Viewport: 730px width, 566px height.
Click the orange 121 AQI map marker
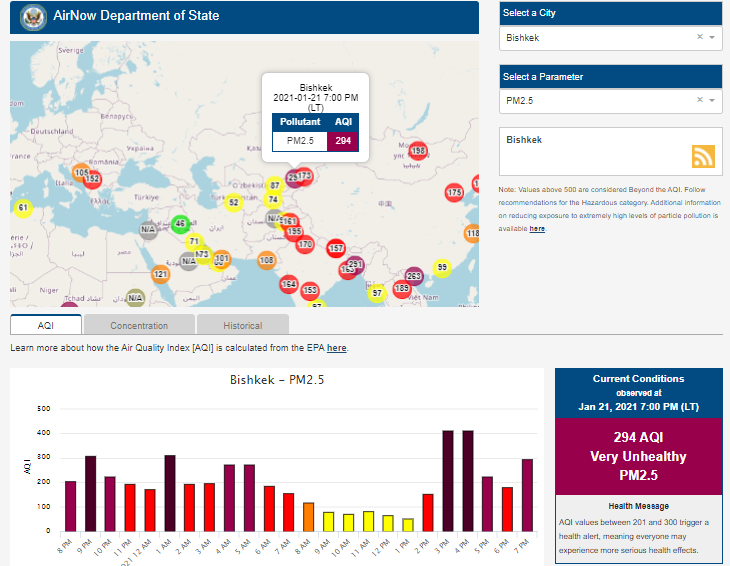[x=161, y=274]
